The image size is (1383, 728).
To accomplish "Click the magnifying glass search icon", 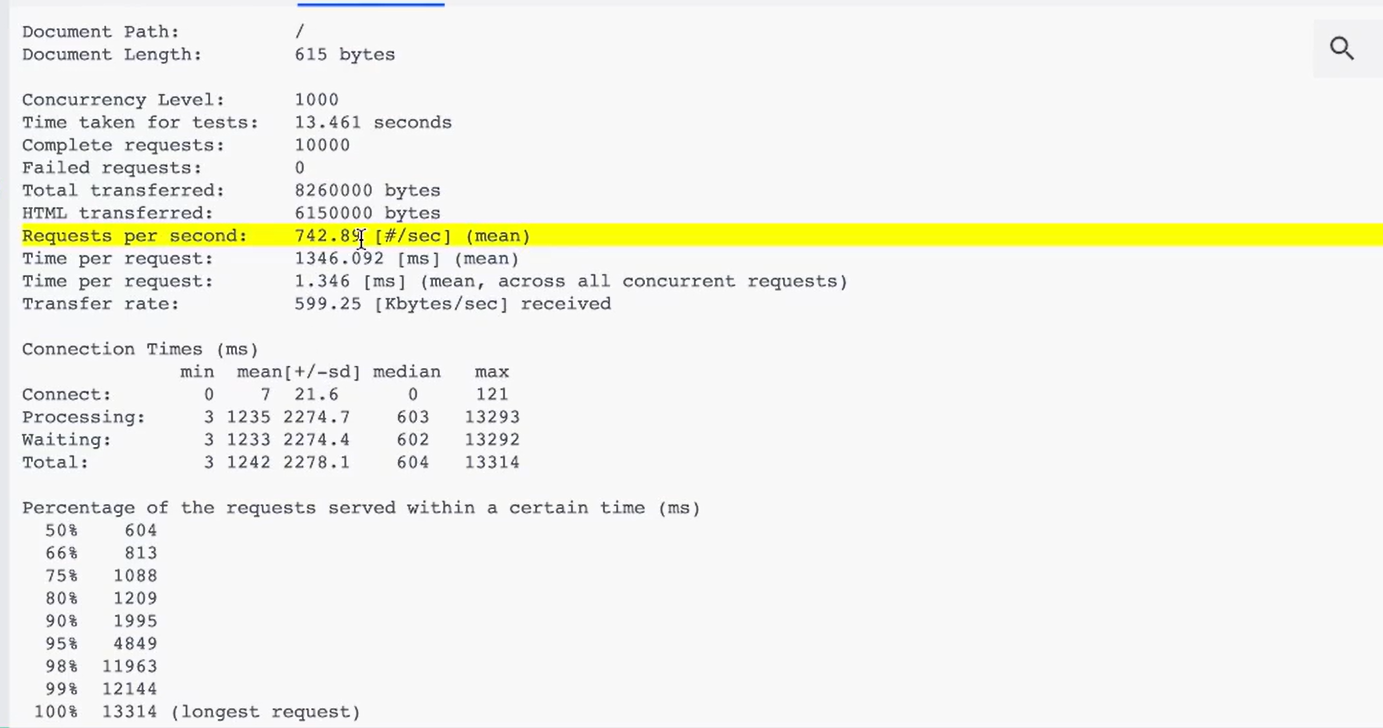I will click(x=1341, y=48).
